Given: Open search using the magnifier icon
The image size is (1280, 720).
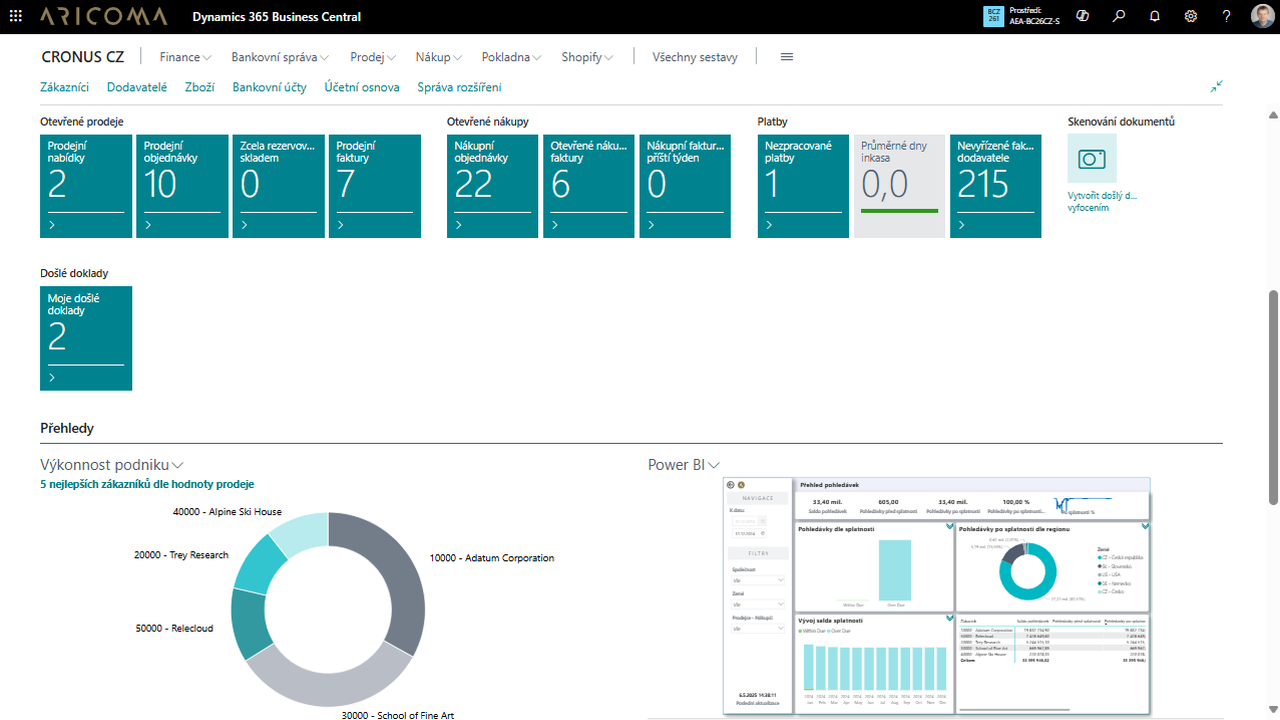Looking at the screenshot, I should coord(1118,16).
